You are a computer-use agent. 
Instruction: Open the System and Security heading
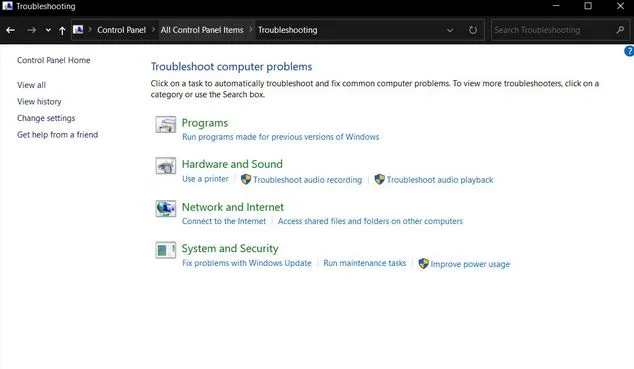tap(230, 249)
